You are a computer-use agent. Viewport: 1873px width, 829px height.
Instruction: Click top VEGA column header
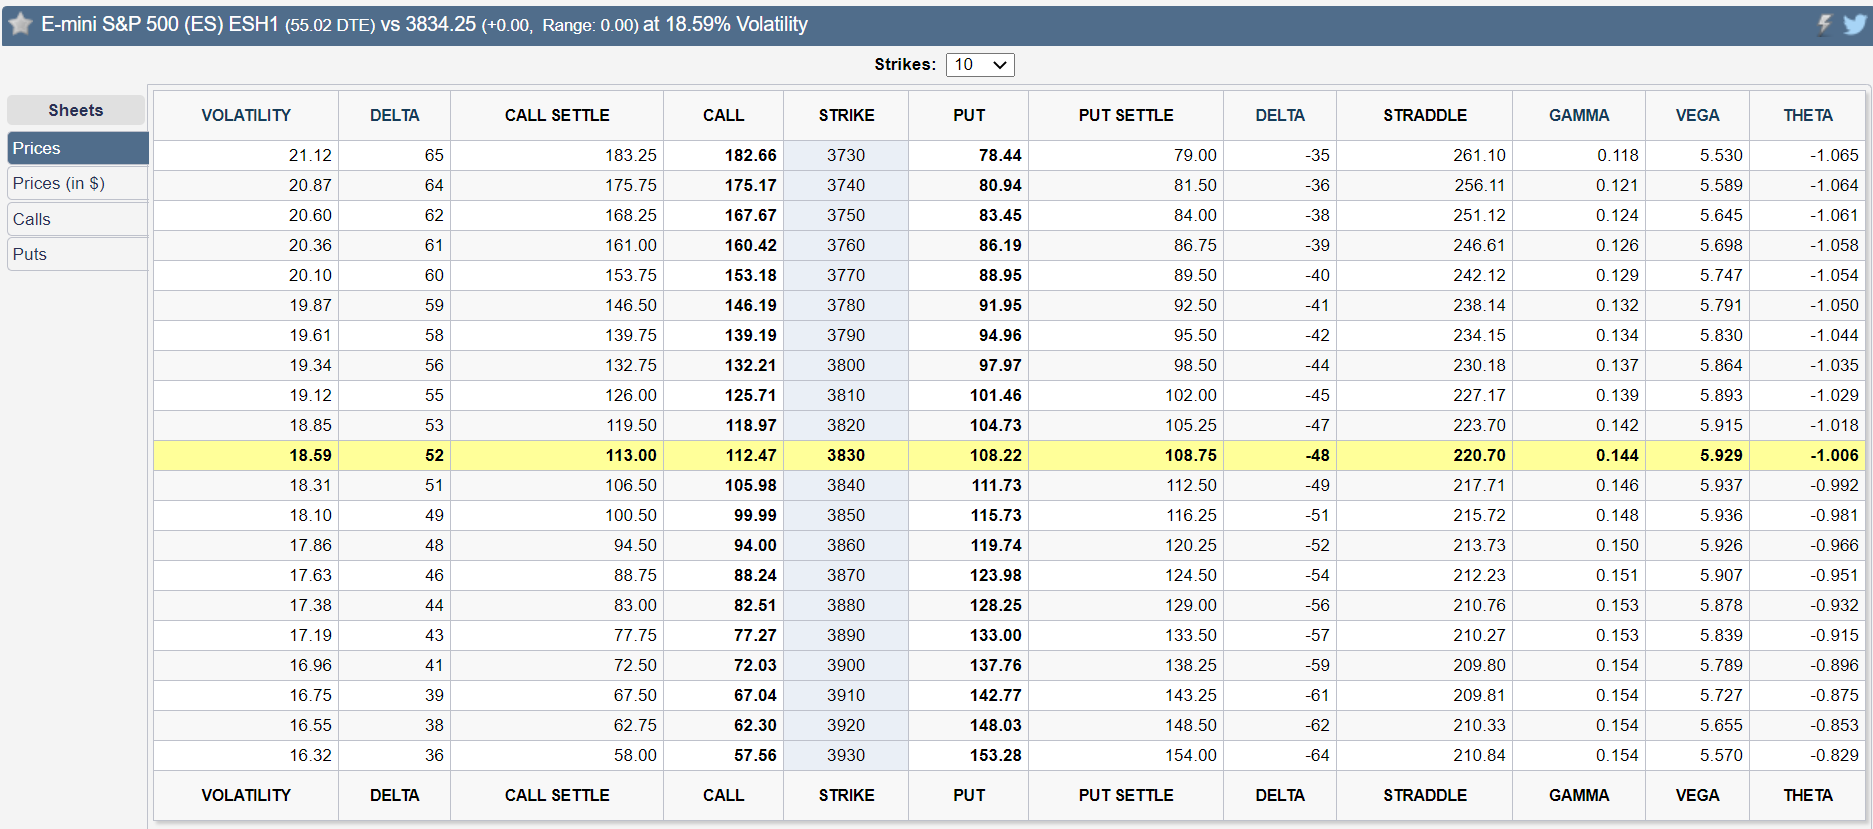[1698, 116]
